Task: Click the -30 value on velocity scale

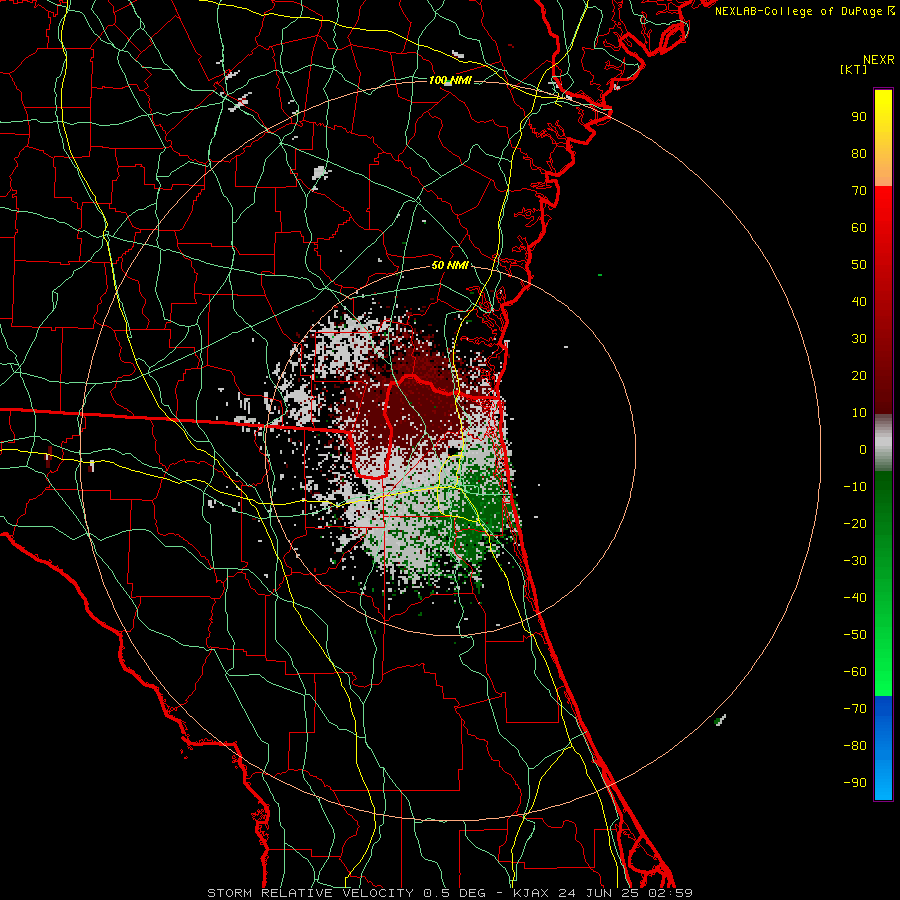Action: tap(855, 561)
